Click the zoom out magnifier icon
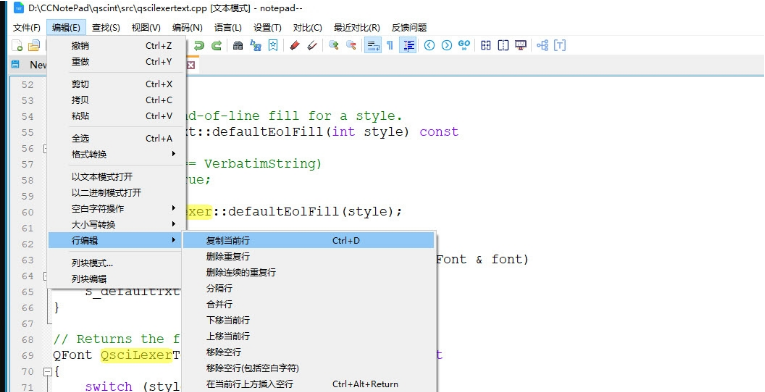This screenshot has height=392, width=765. click(351, 46)
